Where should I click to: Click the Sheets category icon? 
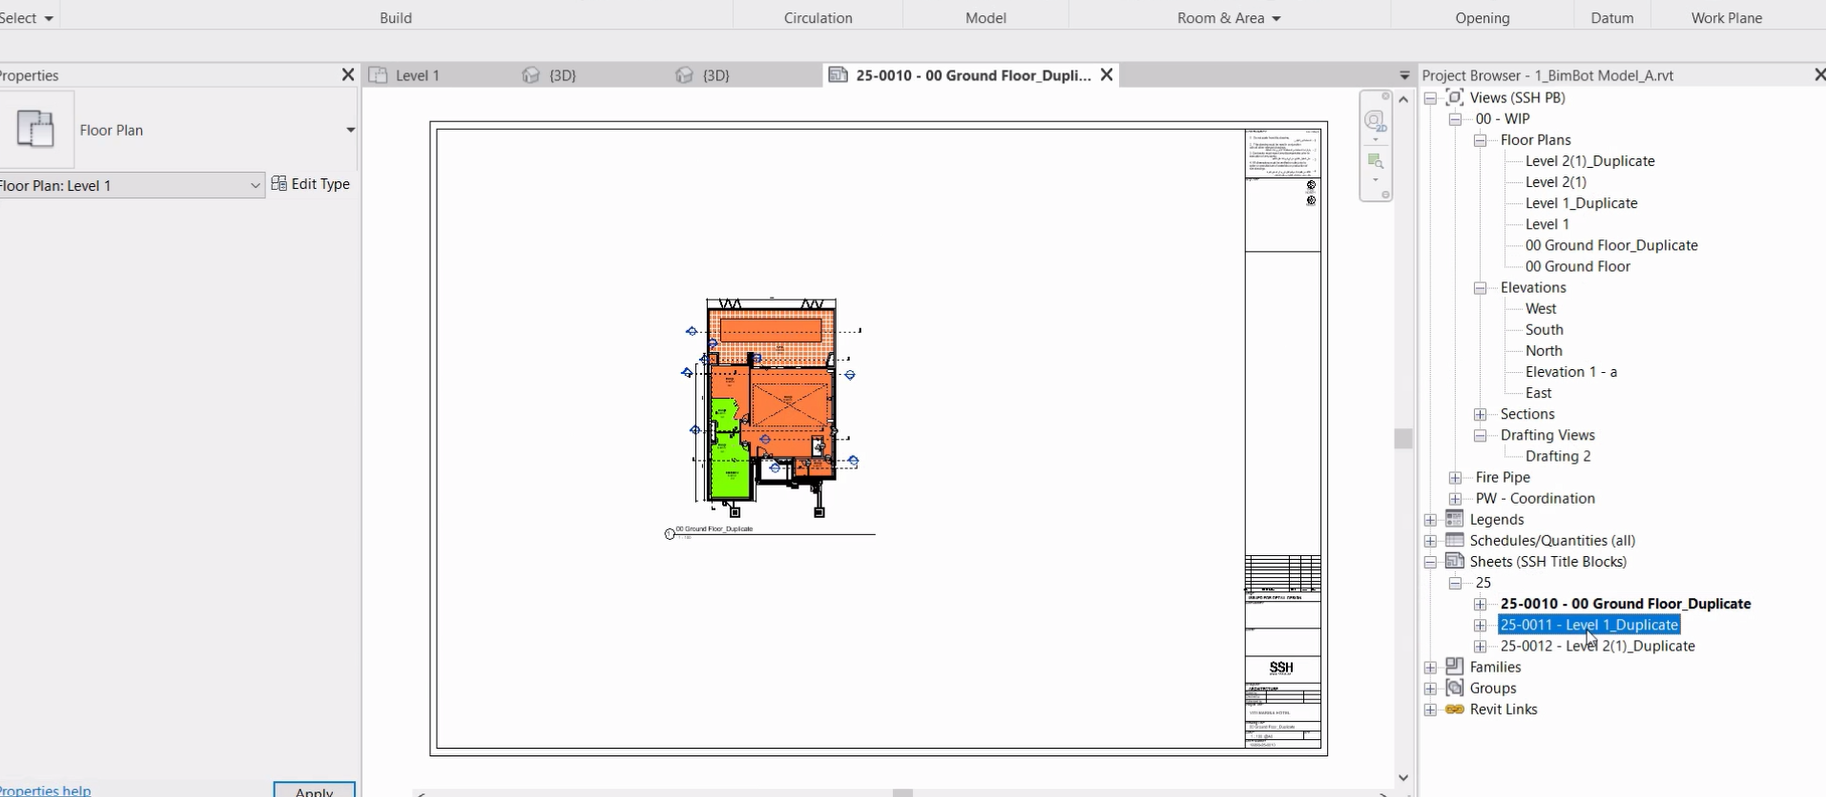(x=1455, y=561)
